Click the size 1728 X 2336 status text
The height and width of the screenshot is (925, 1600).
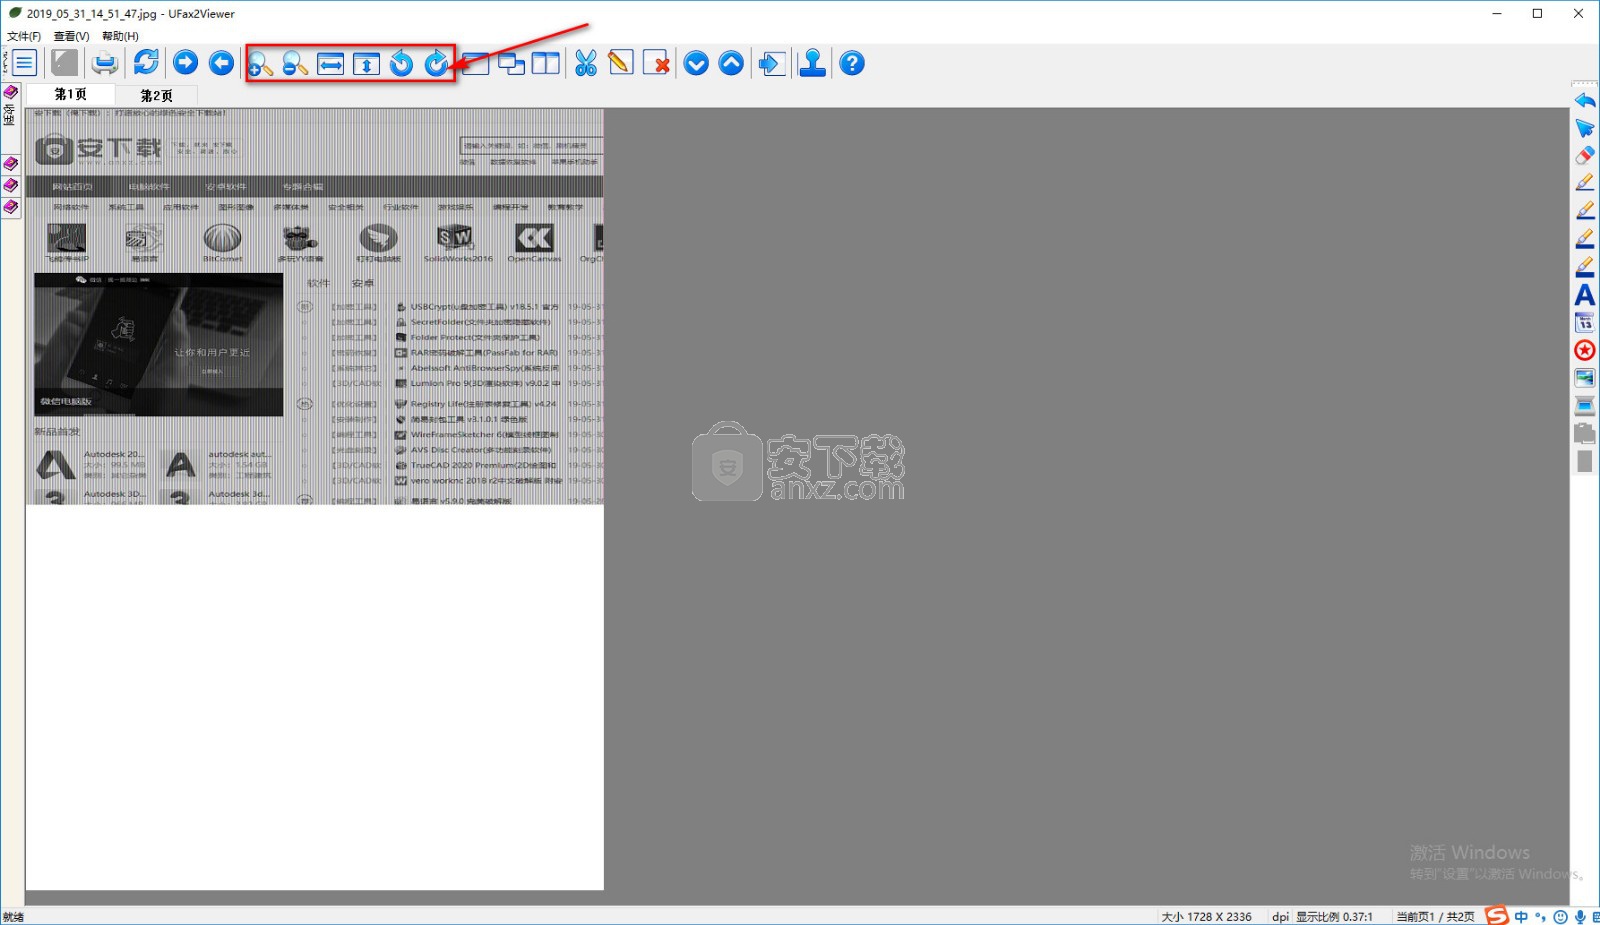(x=1206, y=917)
